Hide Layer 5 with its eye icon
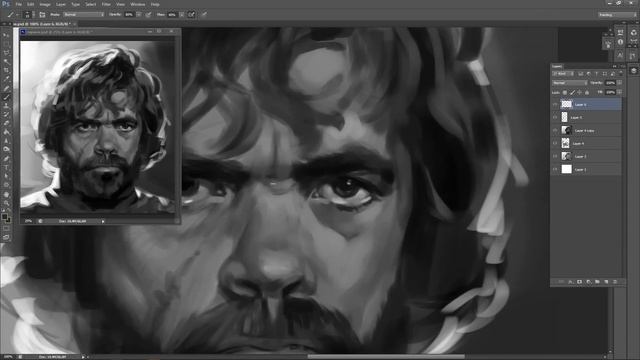 (x=555, y=118)
